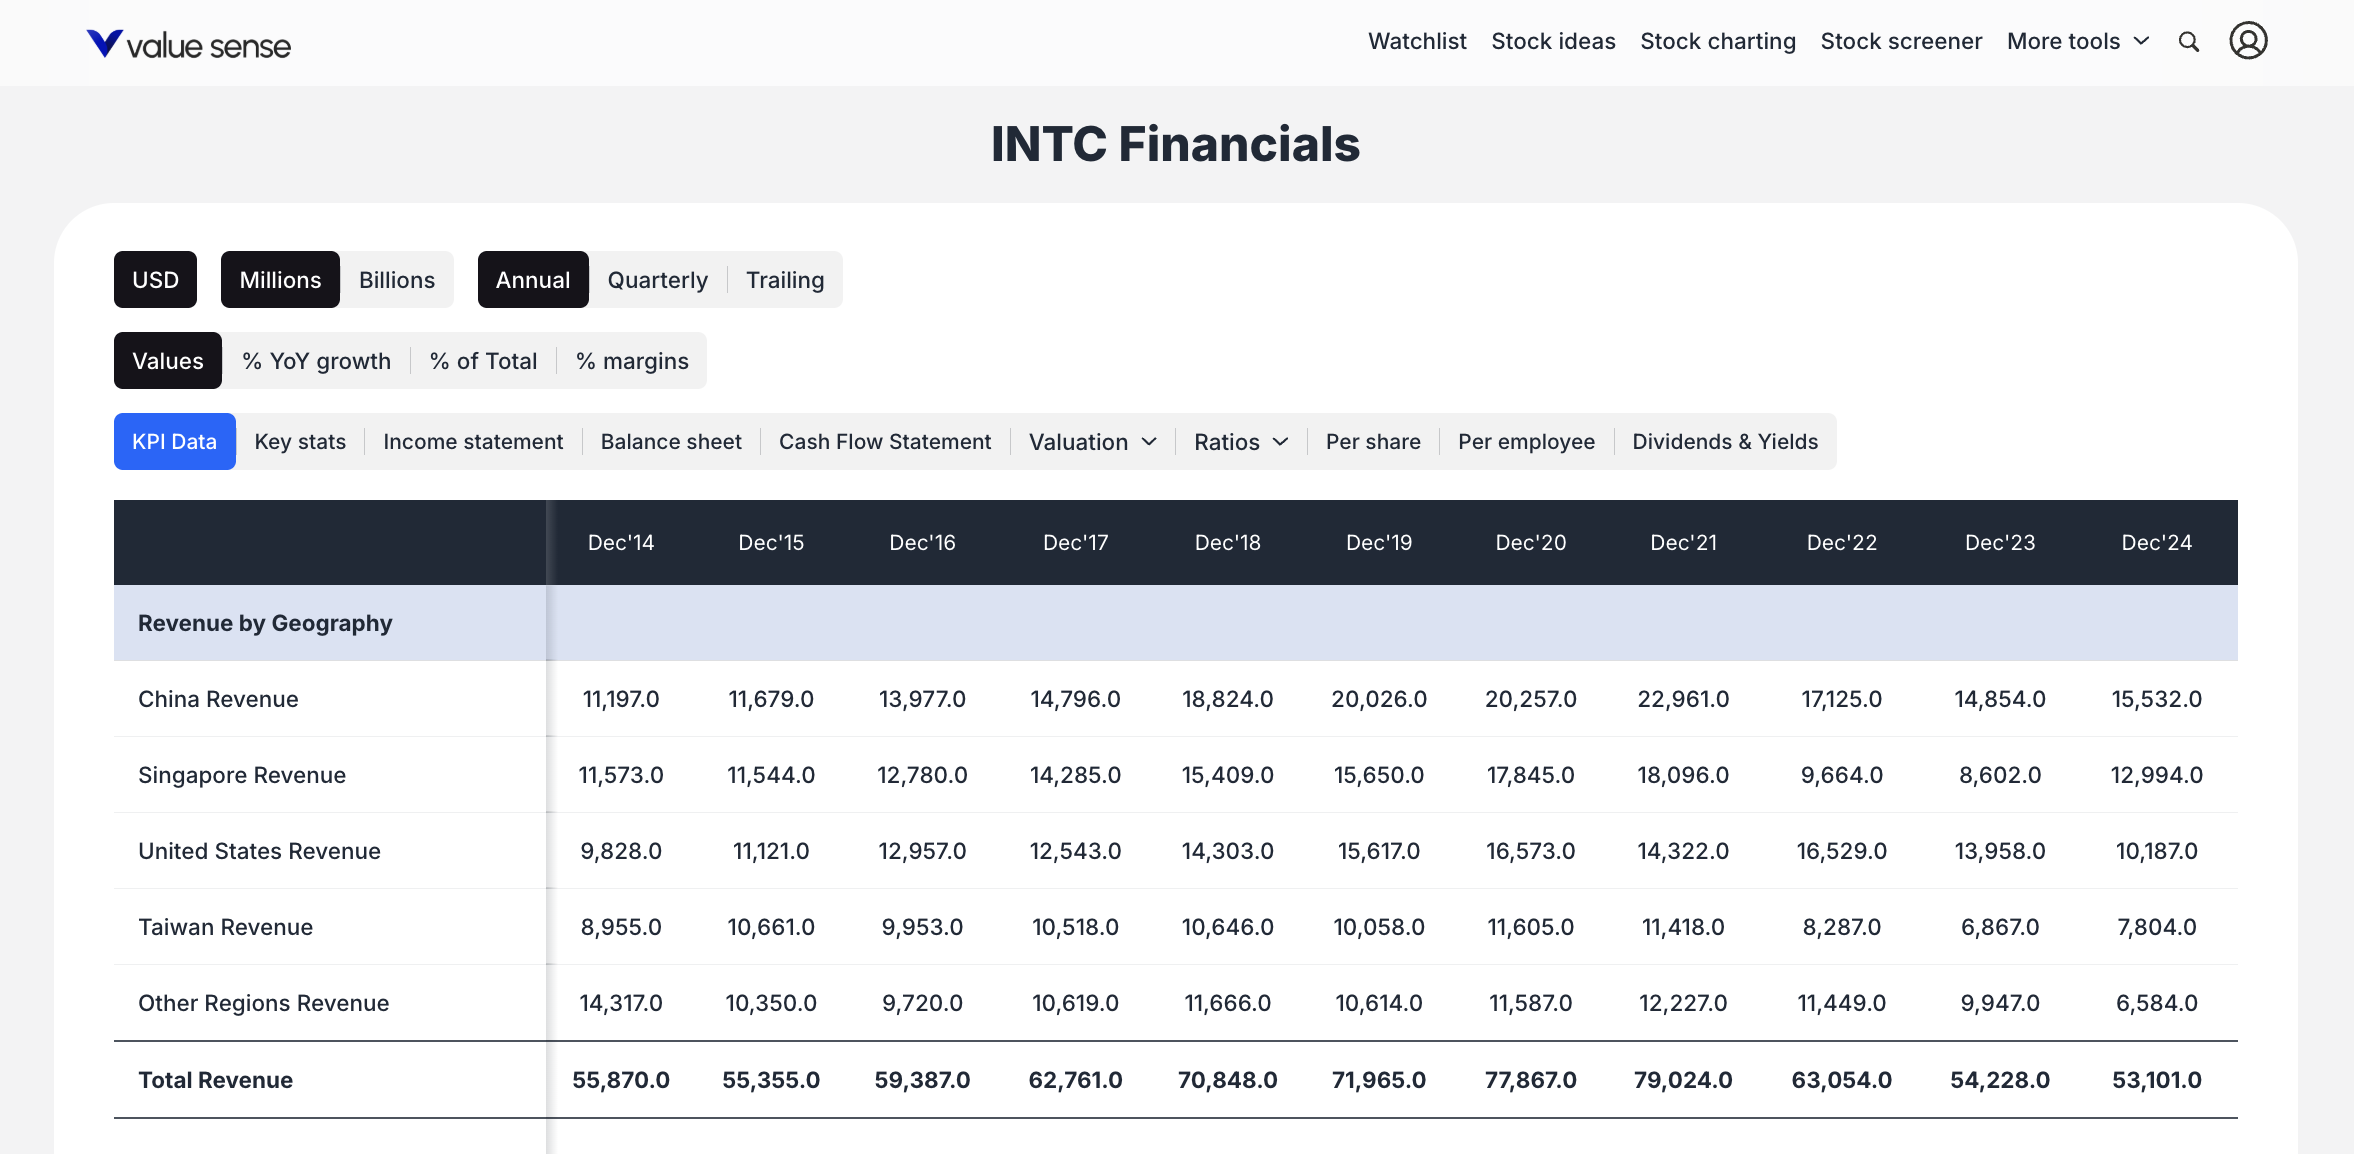Switch to the Balance sheet tab
Image resolution: width=2354 pixels, height=1154 pixels.
[x=670, y=441]
